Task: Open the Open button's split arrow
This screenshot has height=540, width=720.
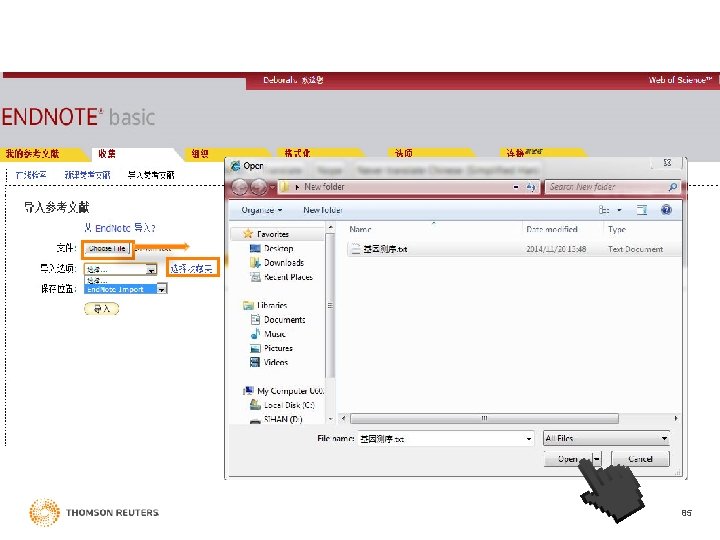Action: pyautogui.click(x=596, y=459)
